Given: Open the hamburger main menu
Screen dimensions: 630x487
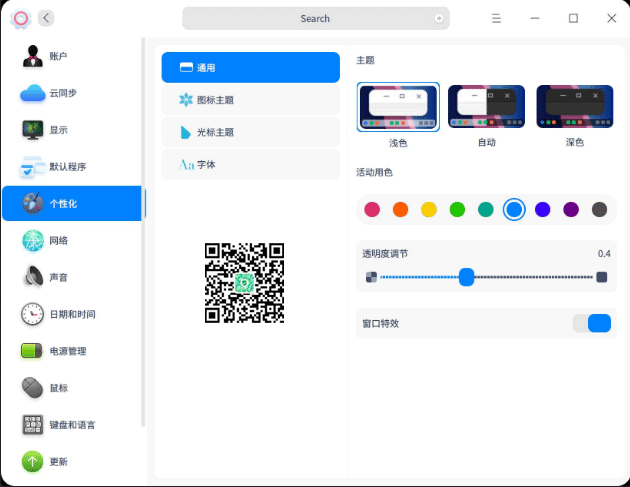Looking at the screenshot, I should pyautogui.click(x=496, y=18).
